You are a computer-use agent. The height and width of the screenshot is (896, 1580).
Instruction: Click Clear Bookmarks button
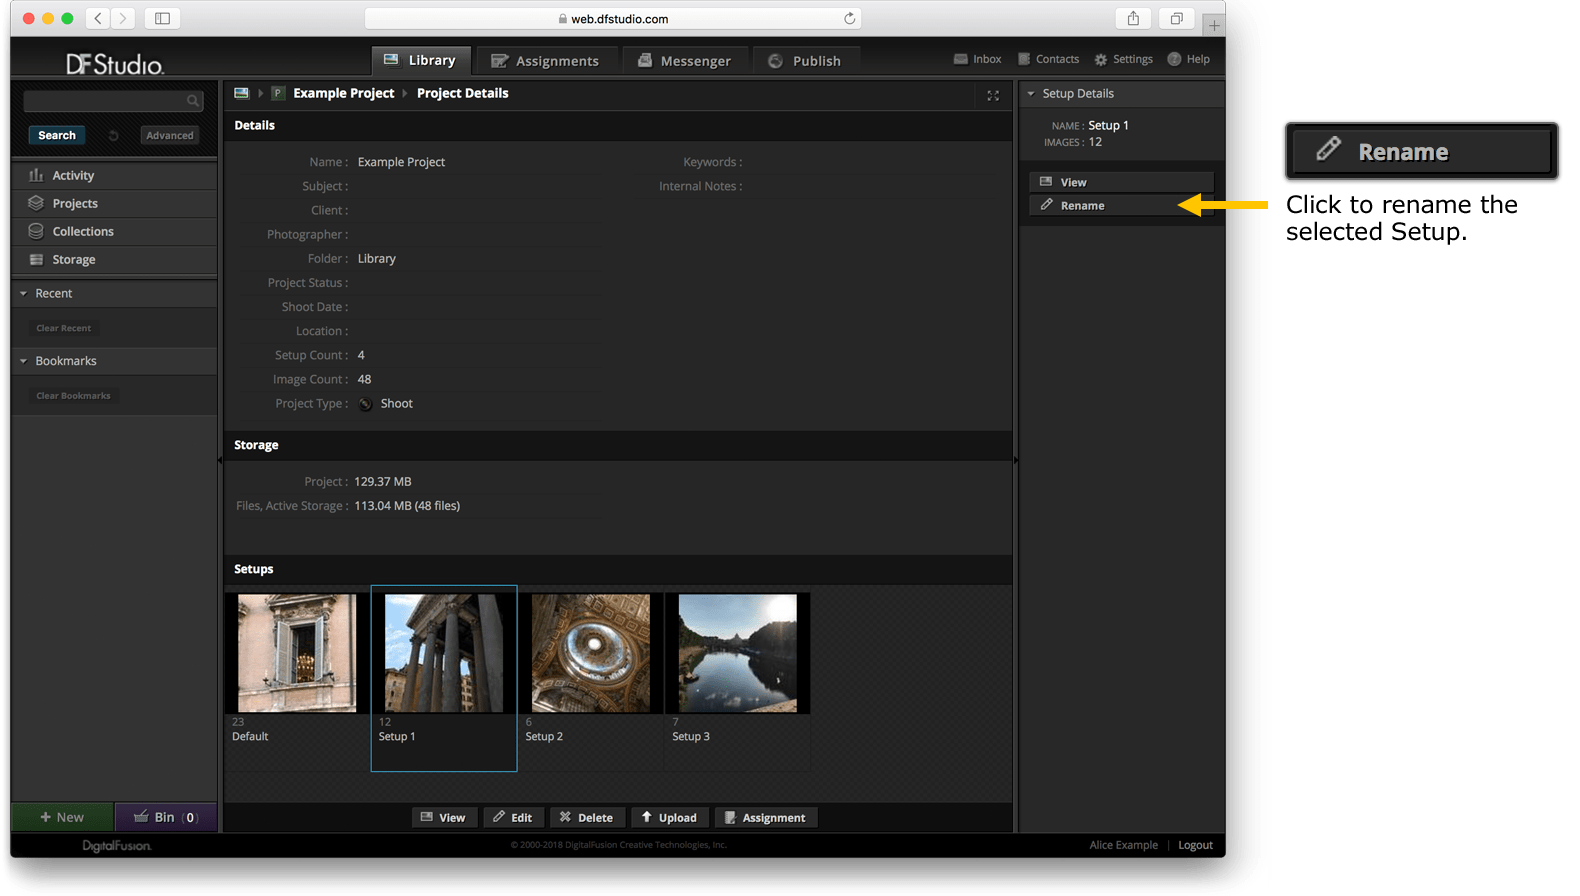[73, 396]
